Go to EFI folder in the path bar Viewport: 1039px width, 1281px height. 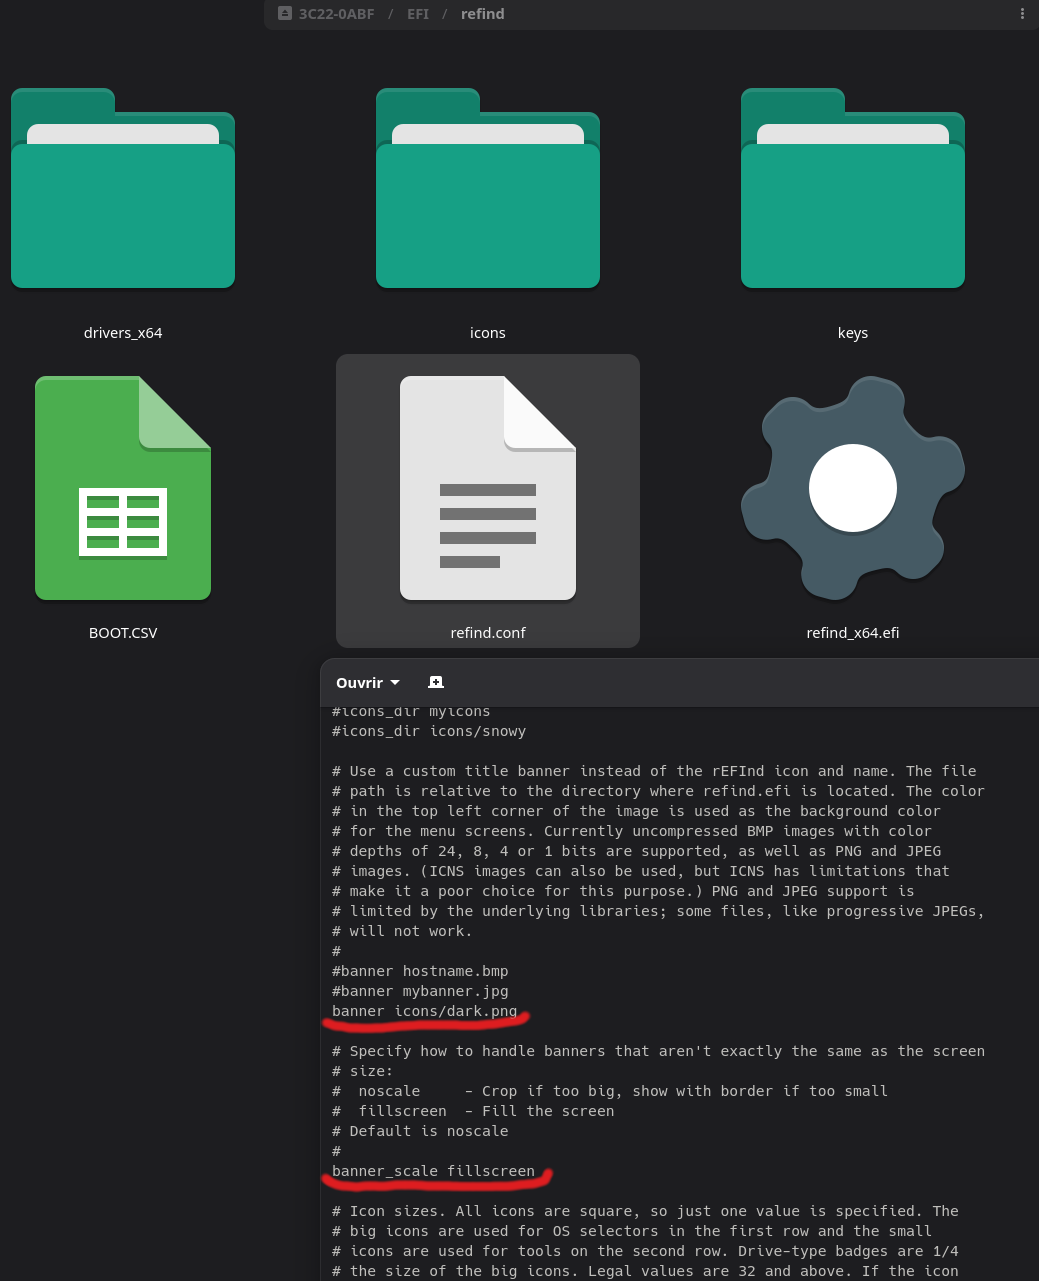[418, 14]
